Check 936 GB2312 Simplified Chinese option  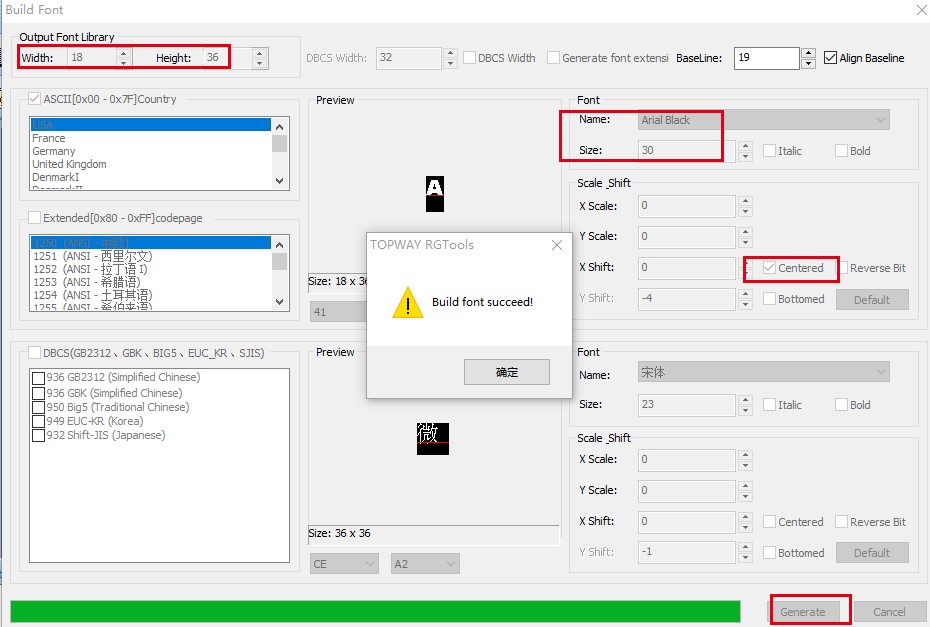[x=39, y=378]
